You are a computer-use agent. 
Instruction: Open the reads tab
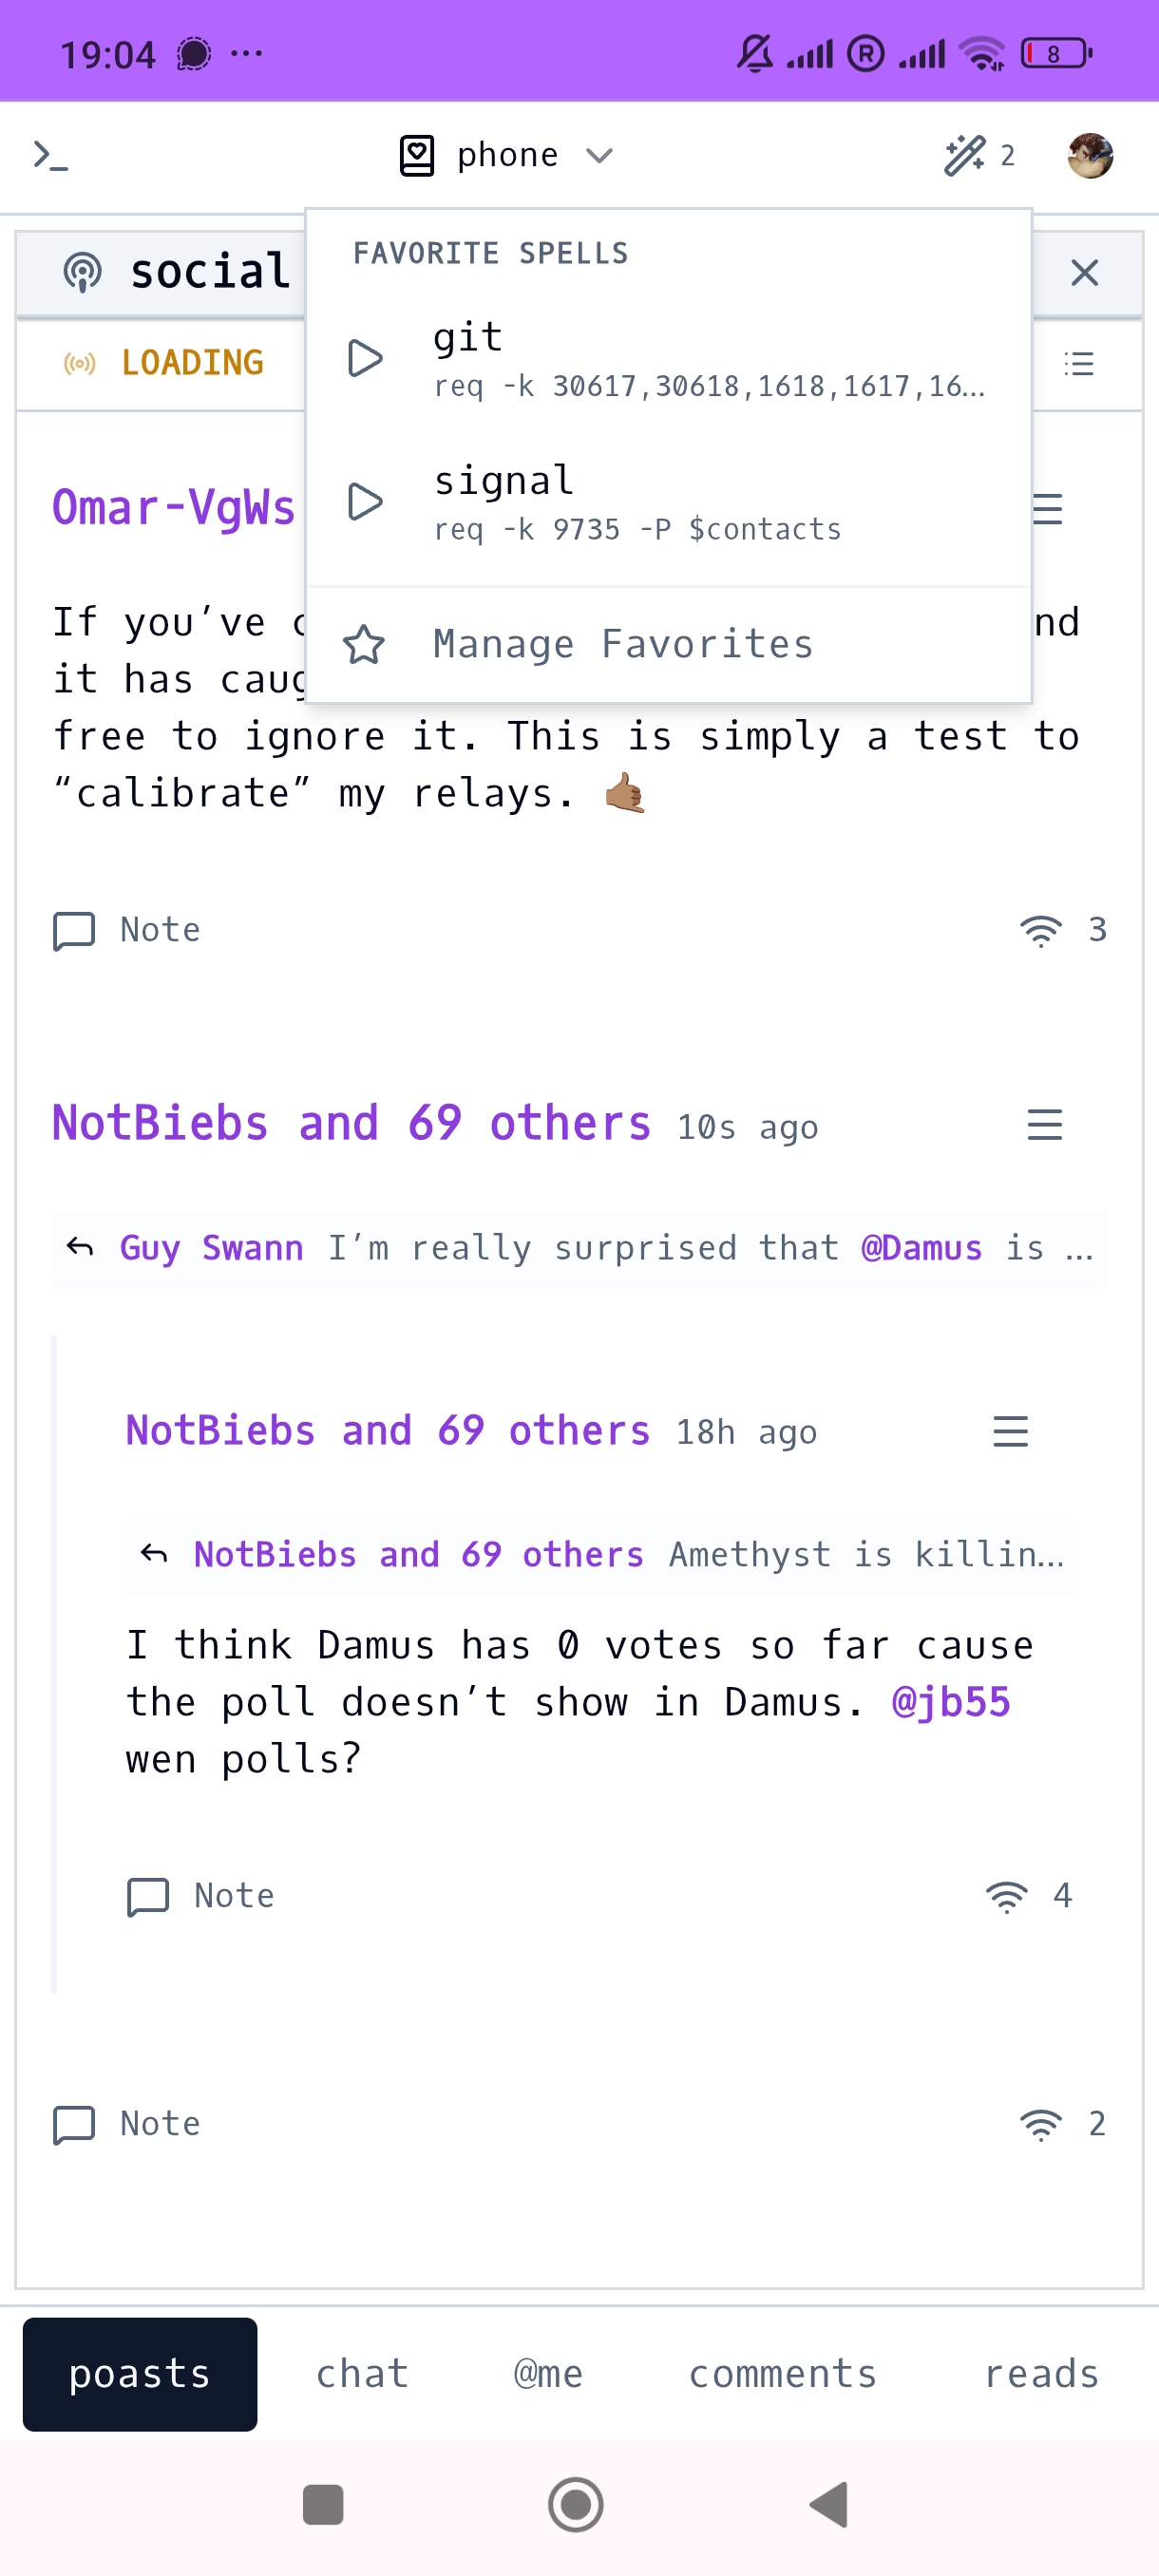point(1041,2373)
